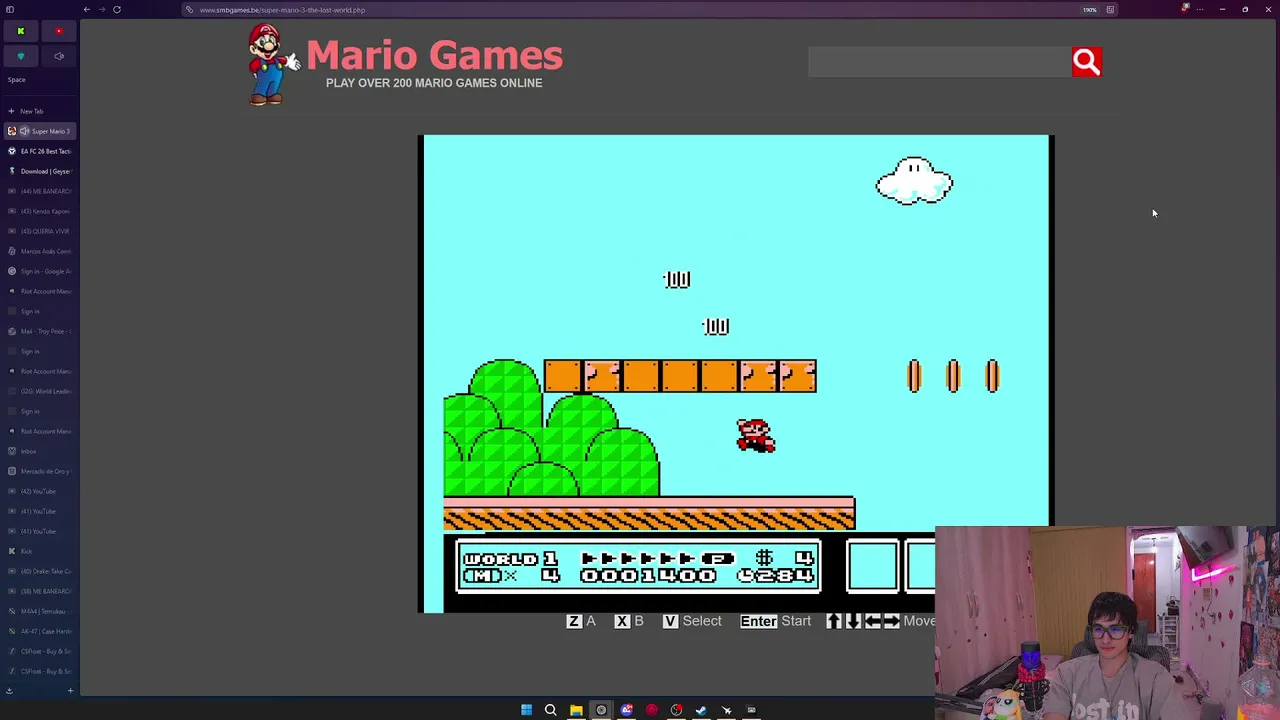Switch to the M4A4 | Temukau tab

click(x=40, y=611)
